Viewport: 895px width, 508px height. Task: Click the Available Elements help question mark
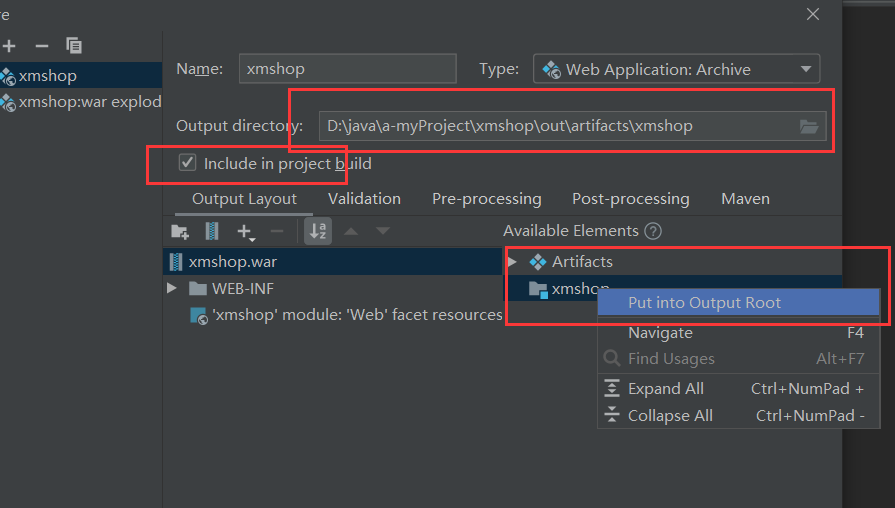click(653, 231)
